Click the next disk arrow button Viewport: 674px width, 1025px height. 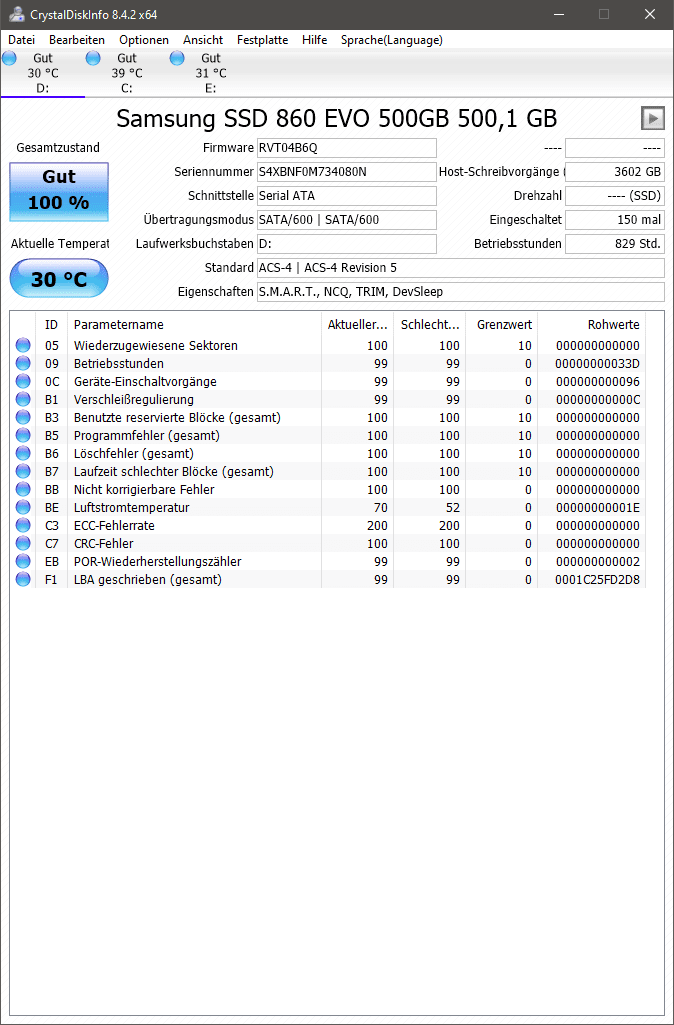tap(652, 118)
